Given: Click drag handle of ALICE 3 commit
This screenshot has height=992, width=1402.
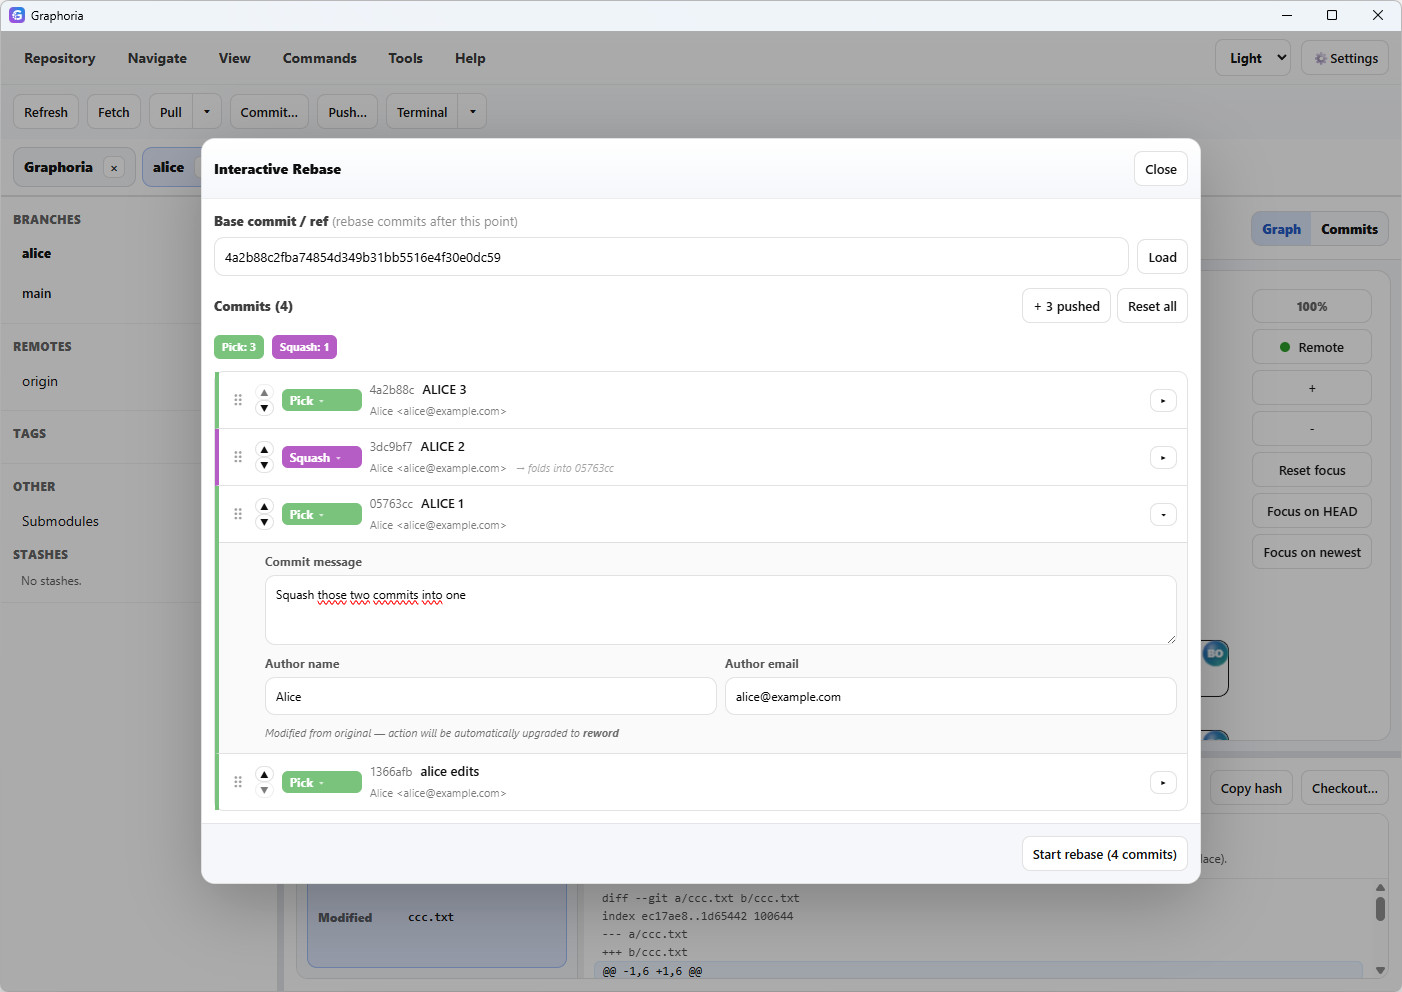Looking at the screenshot, I should coord(238,400).
